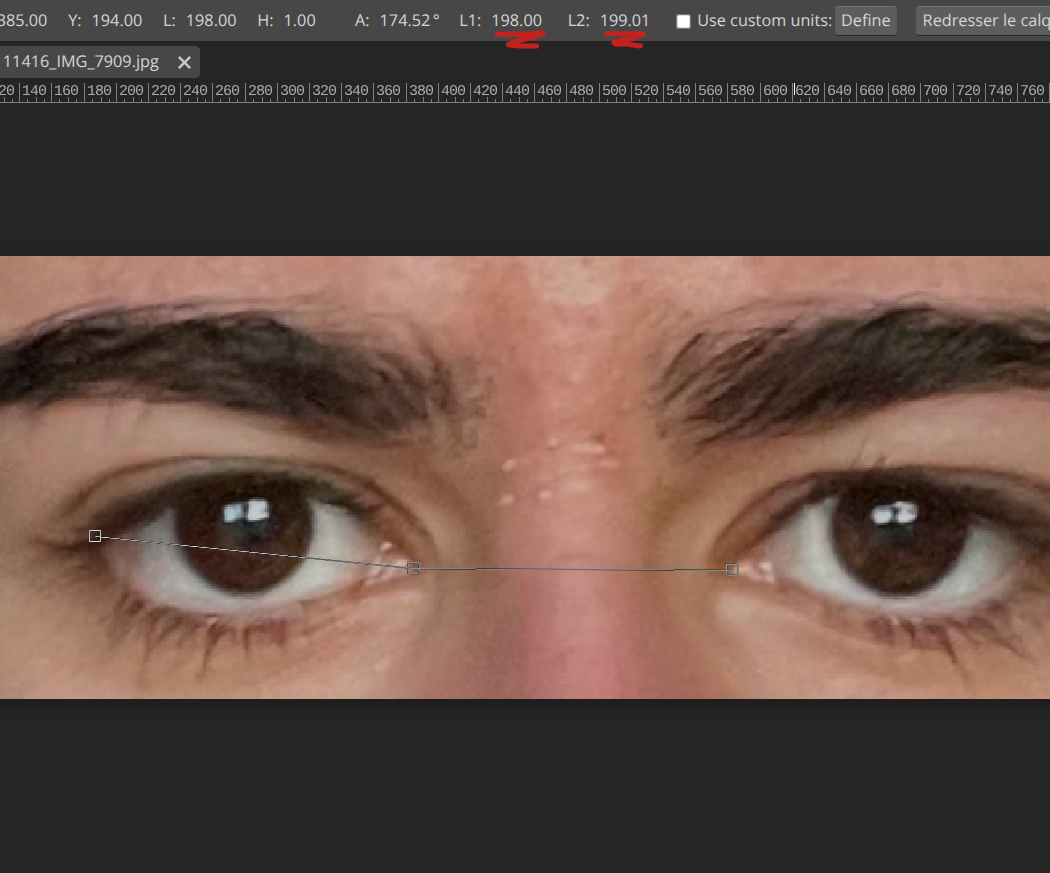Click the X coordinate readout showing 385.00
Image resolution: width=1050 pixels, height=873 pixels.
pyautogui.click(x=22, y=20)
